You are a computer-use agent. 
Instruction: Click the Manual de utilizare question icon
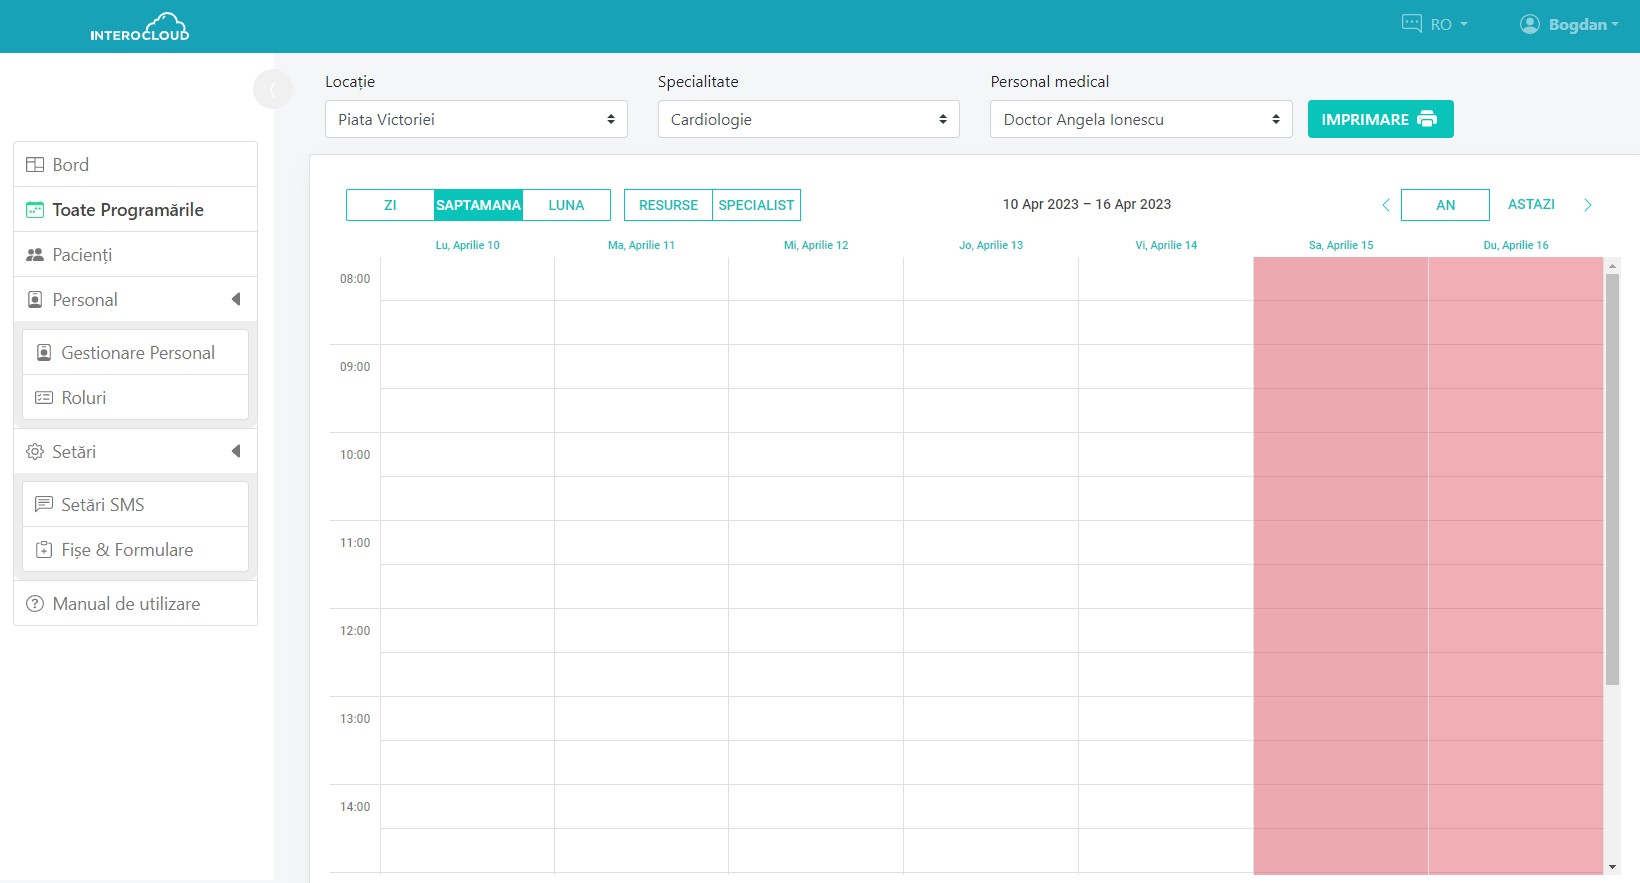35,604
